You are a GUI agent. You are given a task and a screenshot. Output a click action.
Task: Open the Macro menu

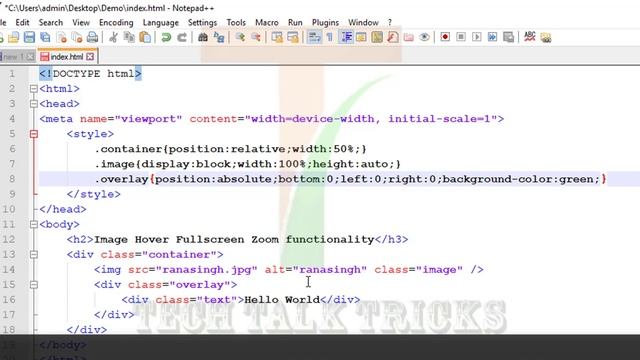point(267,22)
